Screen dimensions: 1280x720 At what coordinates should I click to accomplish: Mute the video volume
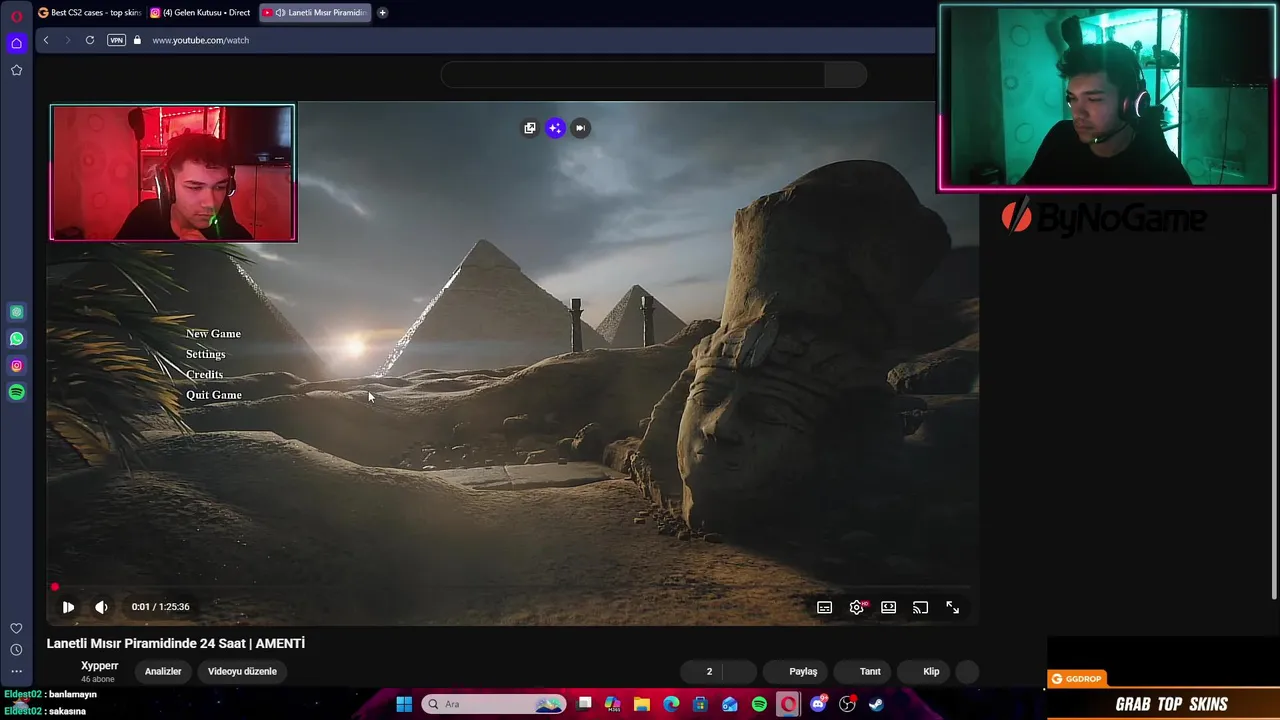pyautogui.click(x=101, y=607)
